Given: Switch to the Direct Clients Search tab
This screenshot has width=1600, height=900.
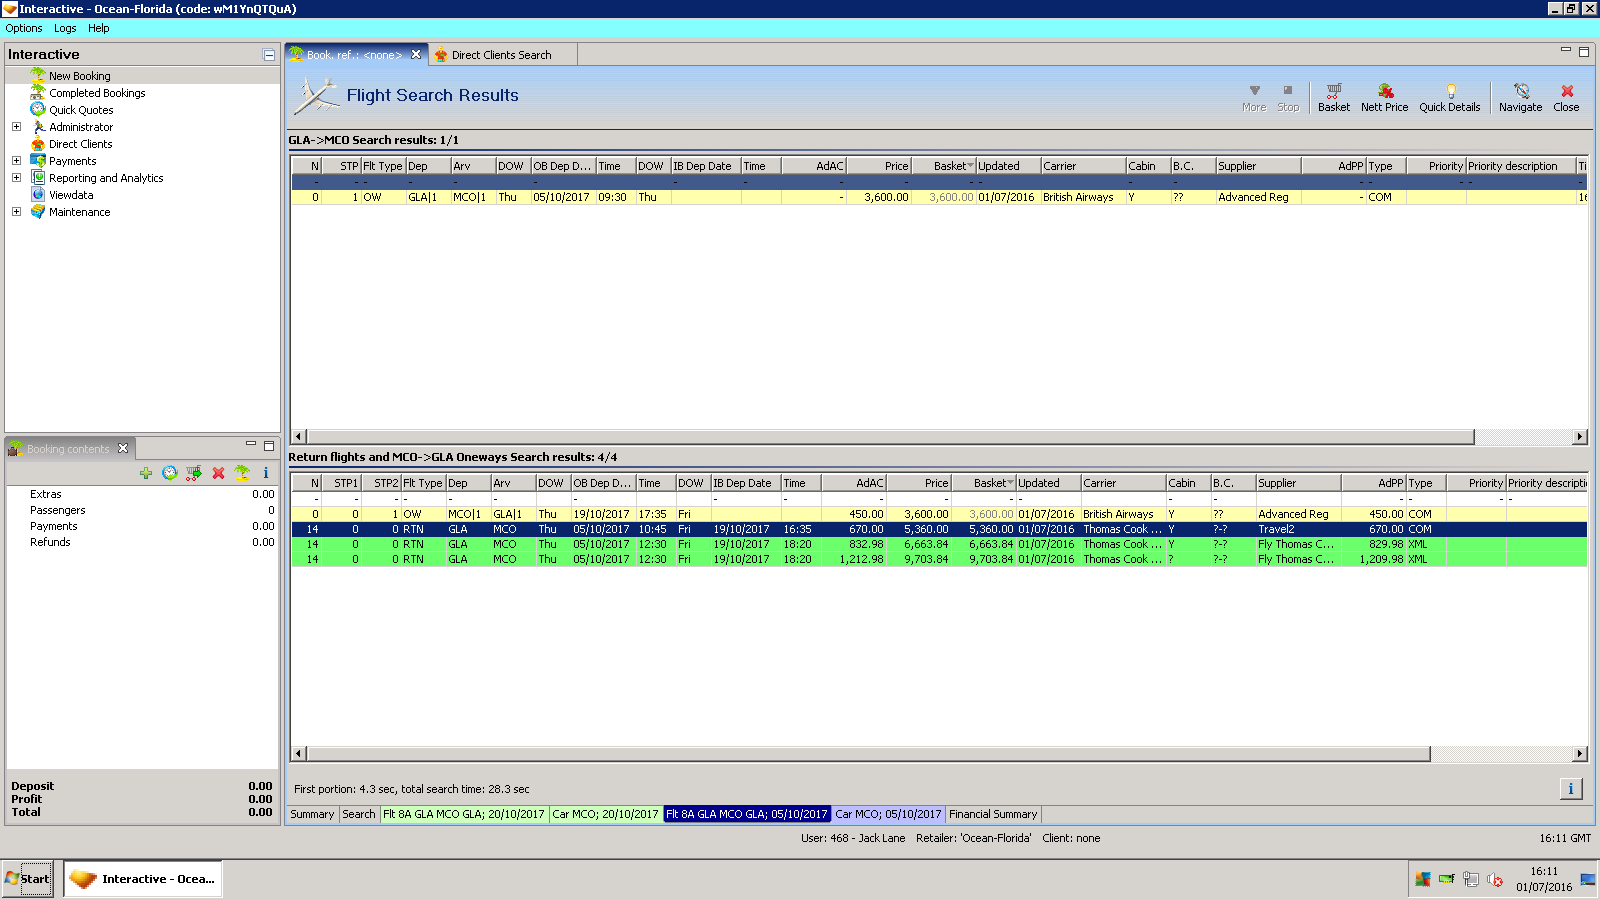Looking at the screenshot, I should (x=501, y=55).
